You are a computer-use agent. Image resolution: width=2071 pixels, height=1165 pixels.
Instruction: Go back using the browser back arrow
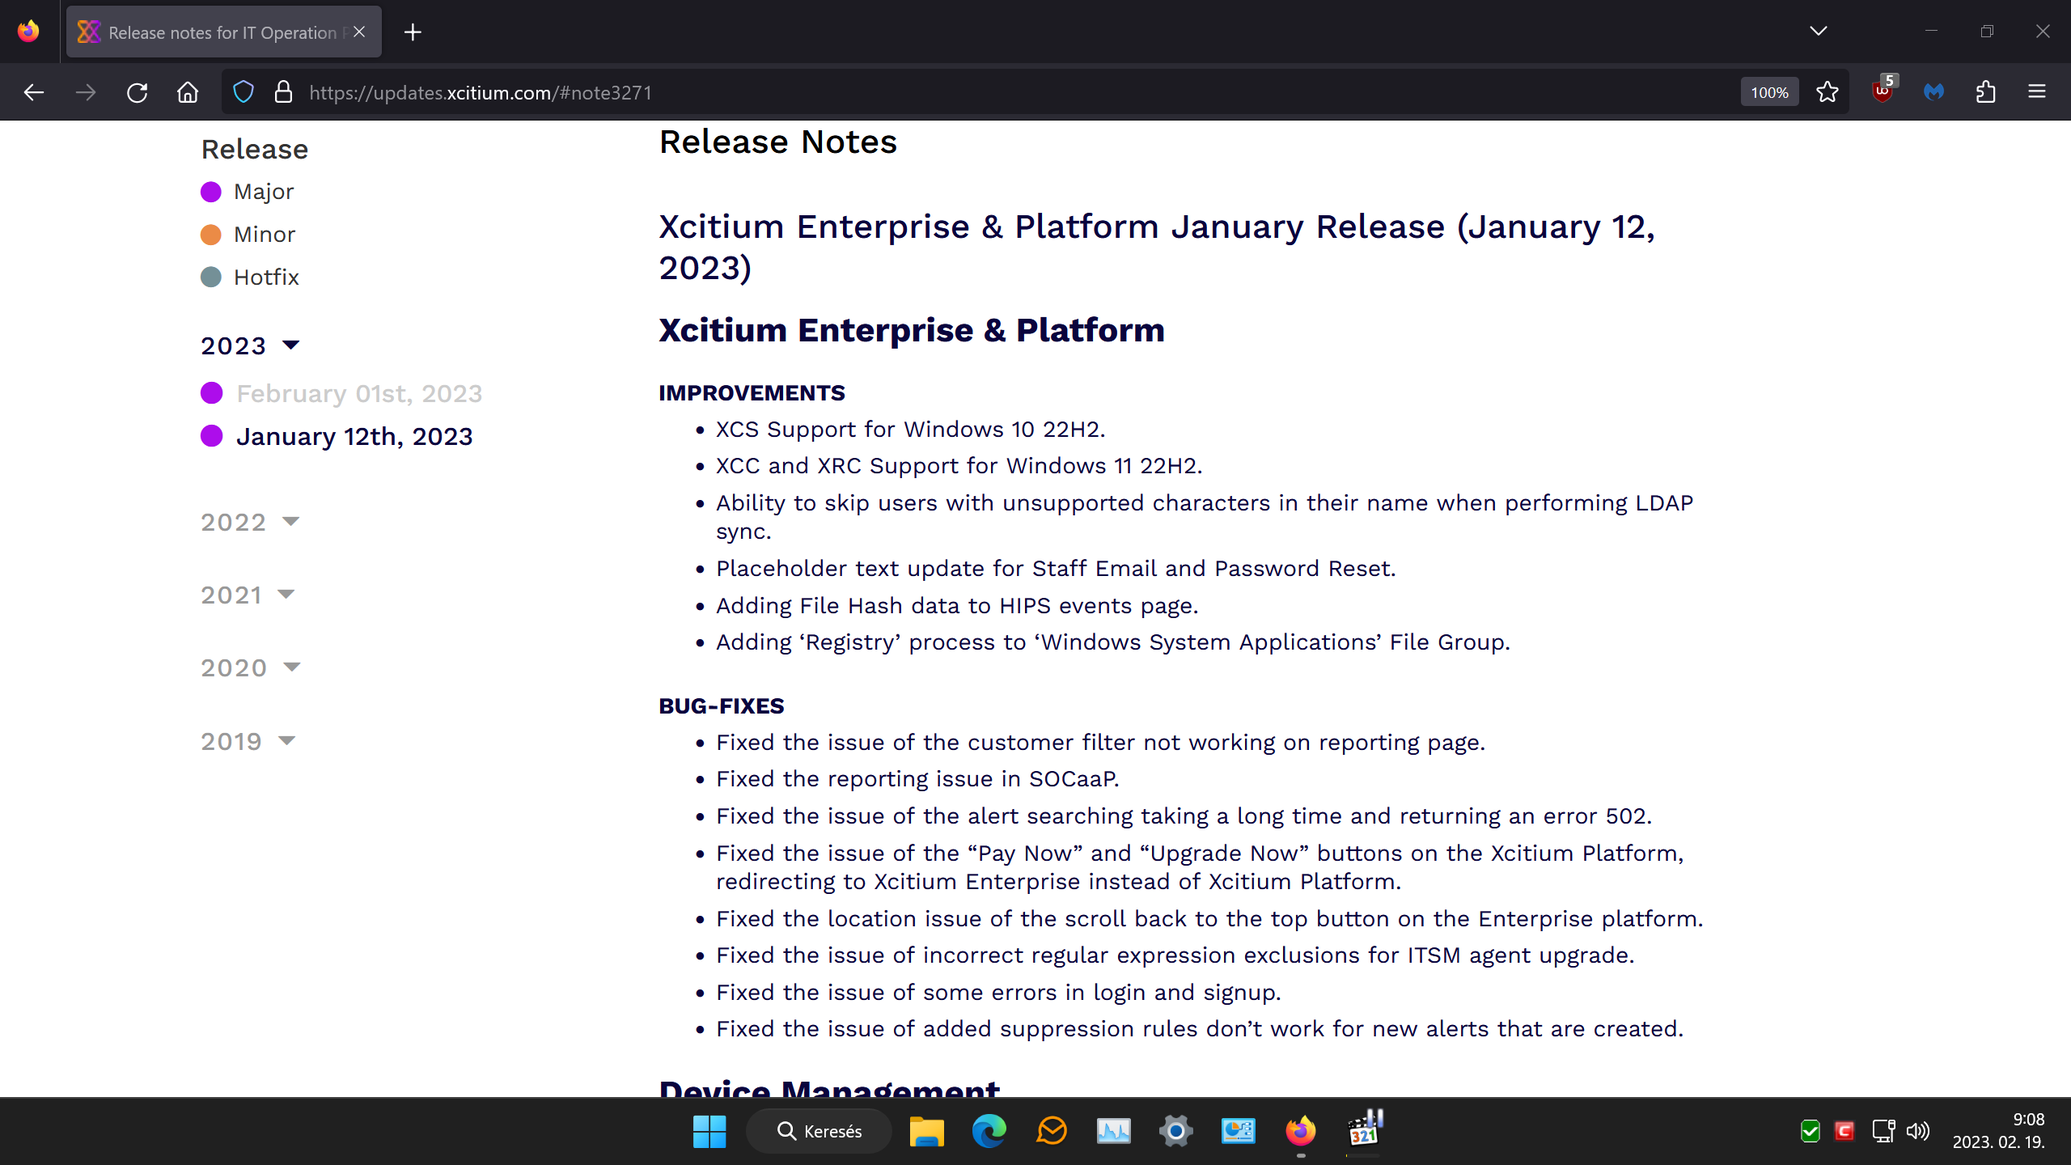coord(34,92)
